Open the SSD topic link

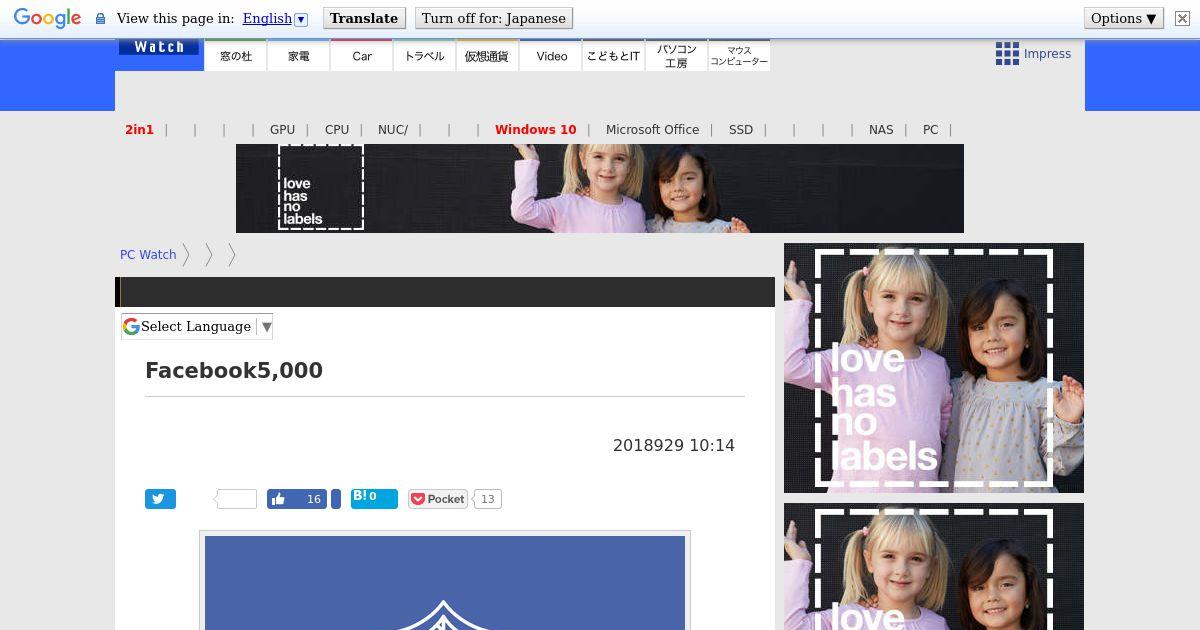click(x=741, y=129)
